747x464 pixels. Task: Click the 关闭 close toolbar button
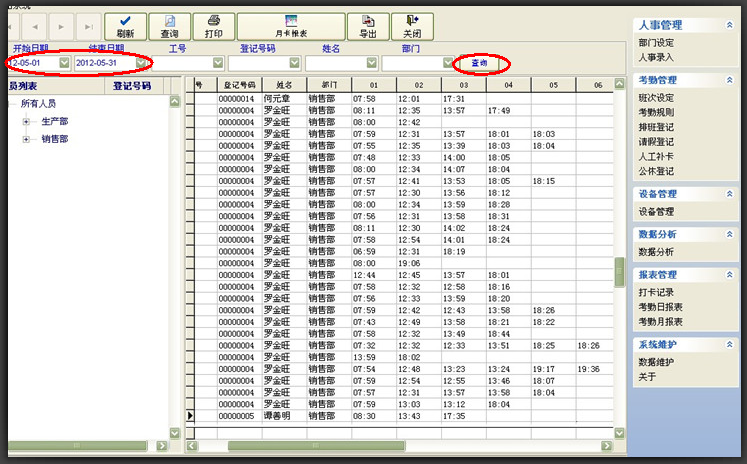tap(412, 27)
